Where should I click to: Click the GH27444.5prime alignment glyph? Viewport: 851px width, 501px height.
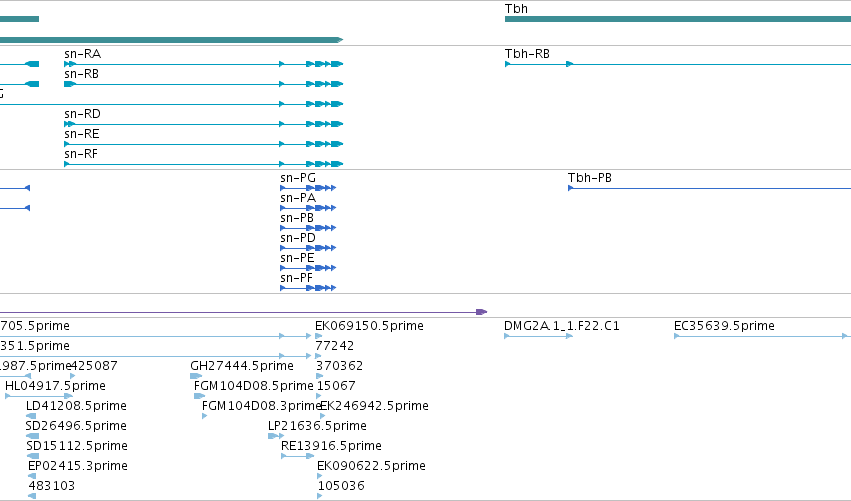click(x=196, y=376)
